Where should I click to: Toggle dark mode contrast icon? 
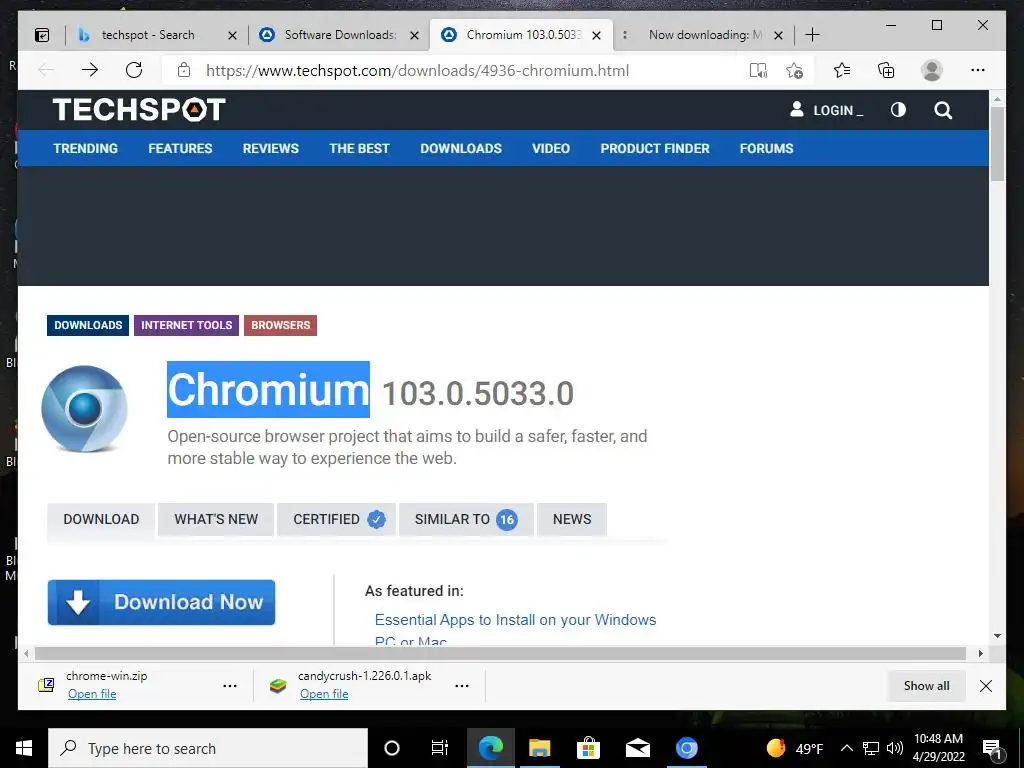click(x=899, y=110)
